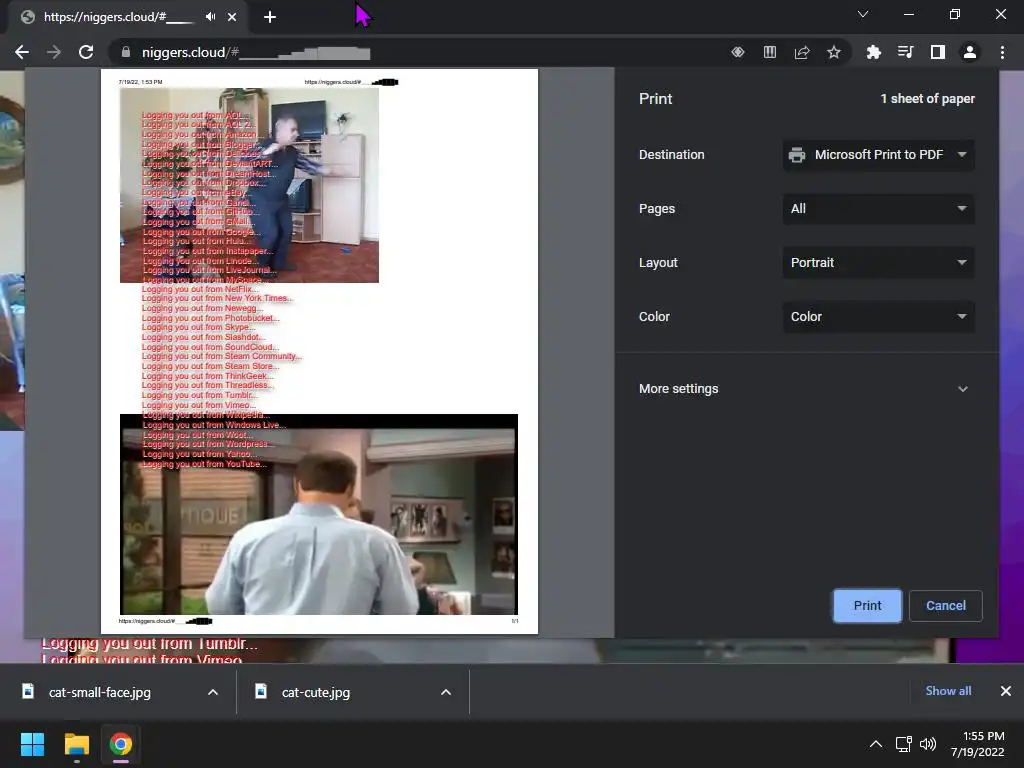
Task: Expand options chevron for cat-cute.jpg
Action: pyautogui.click(x=446, y=692)
